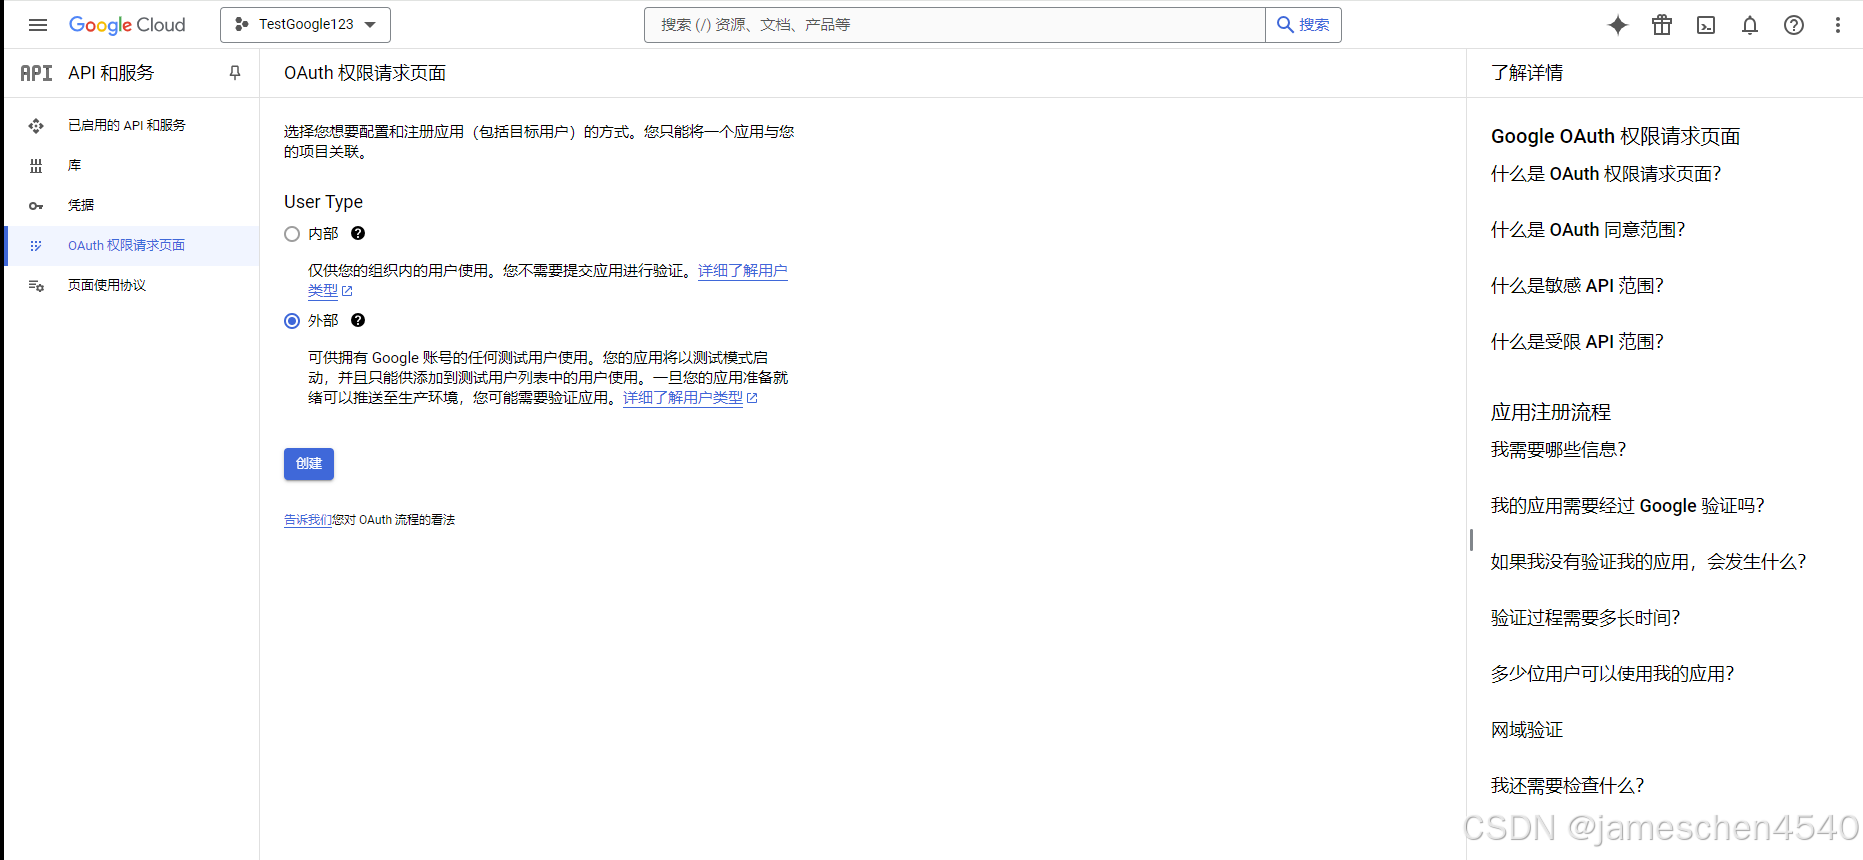Open 详细了解用户类型 link under 外部
The height and width of the screenshot is (860, 1863).
690,398
